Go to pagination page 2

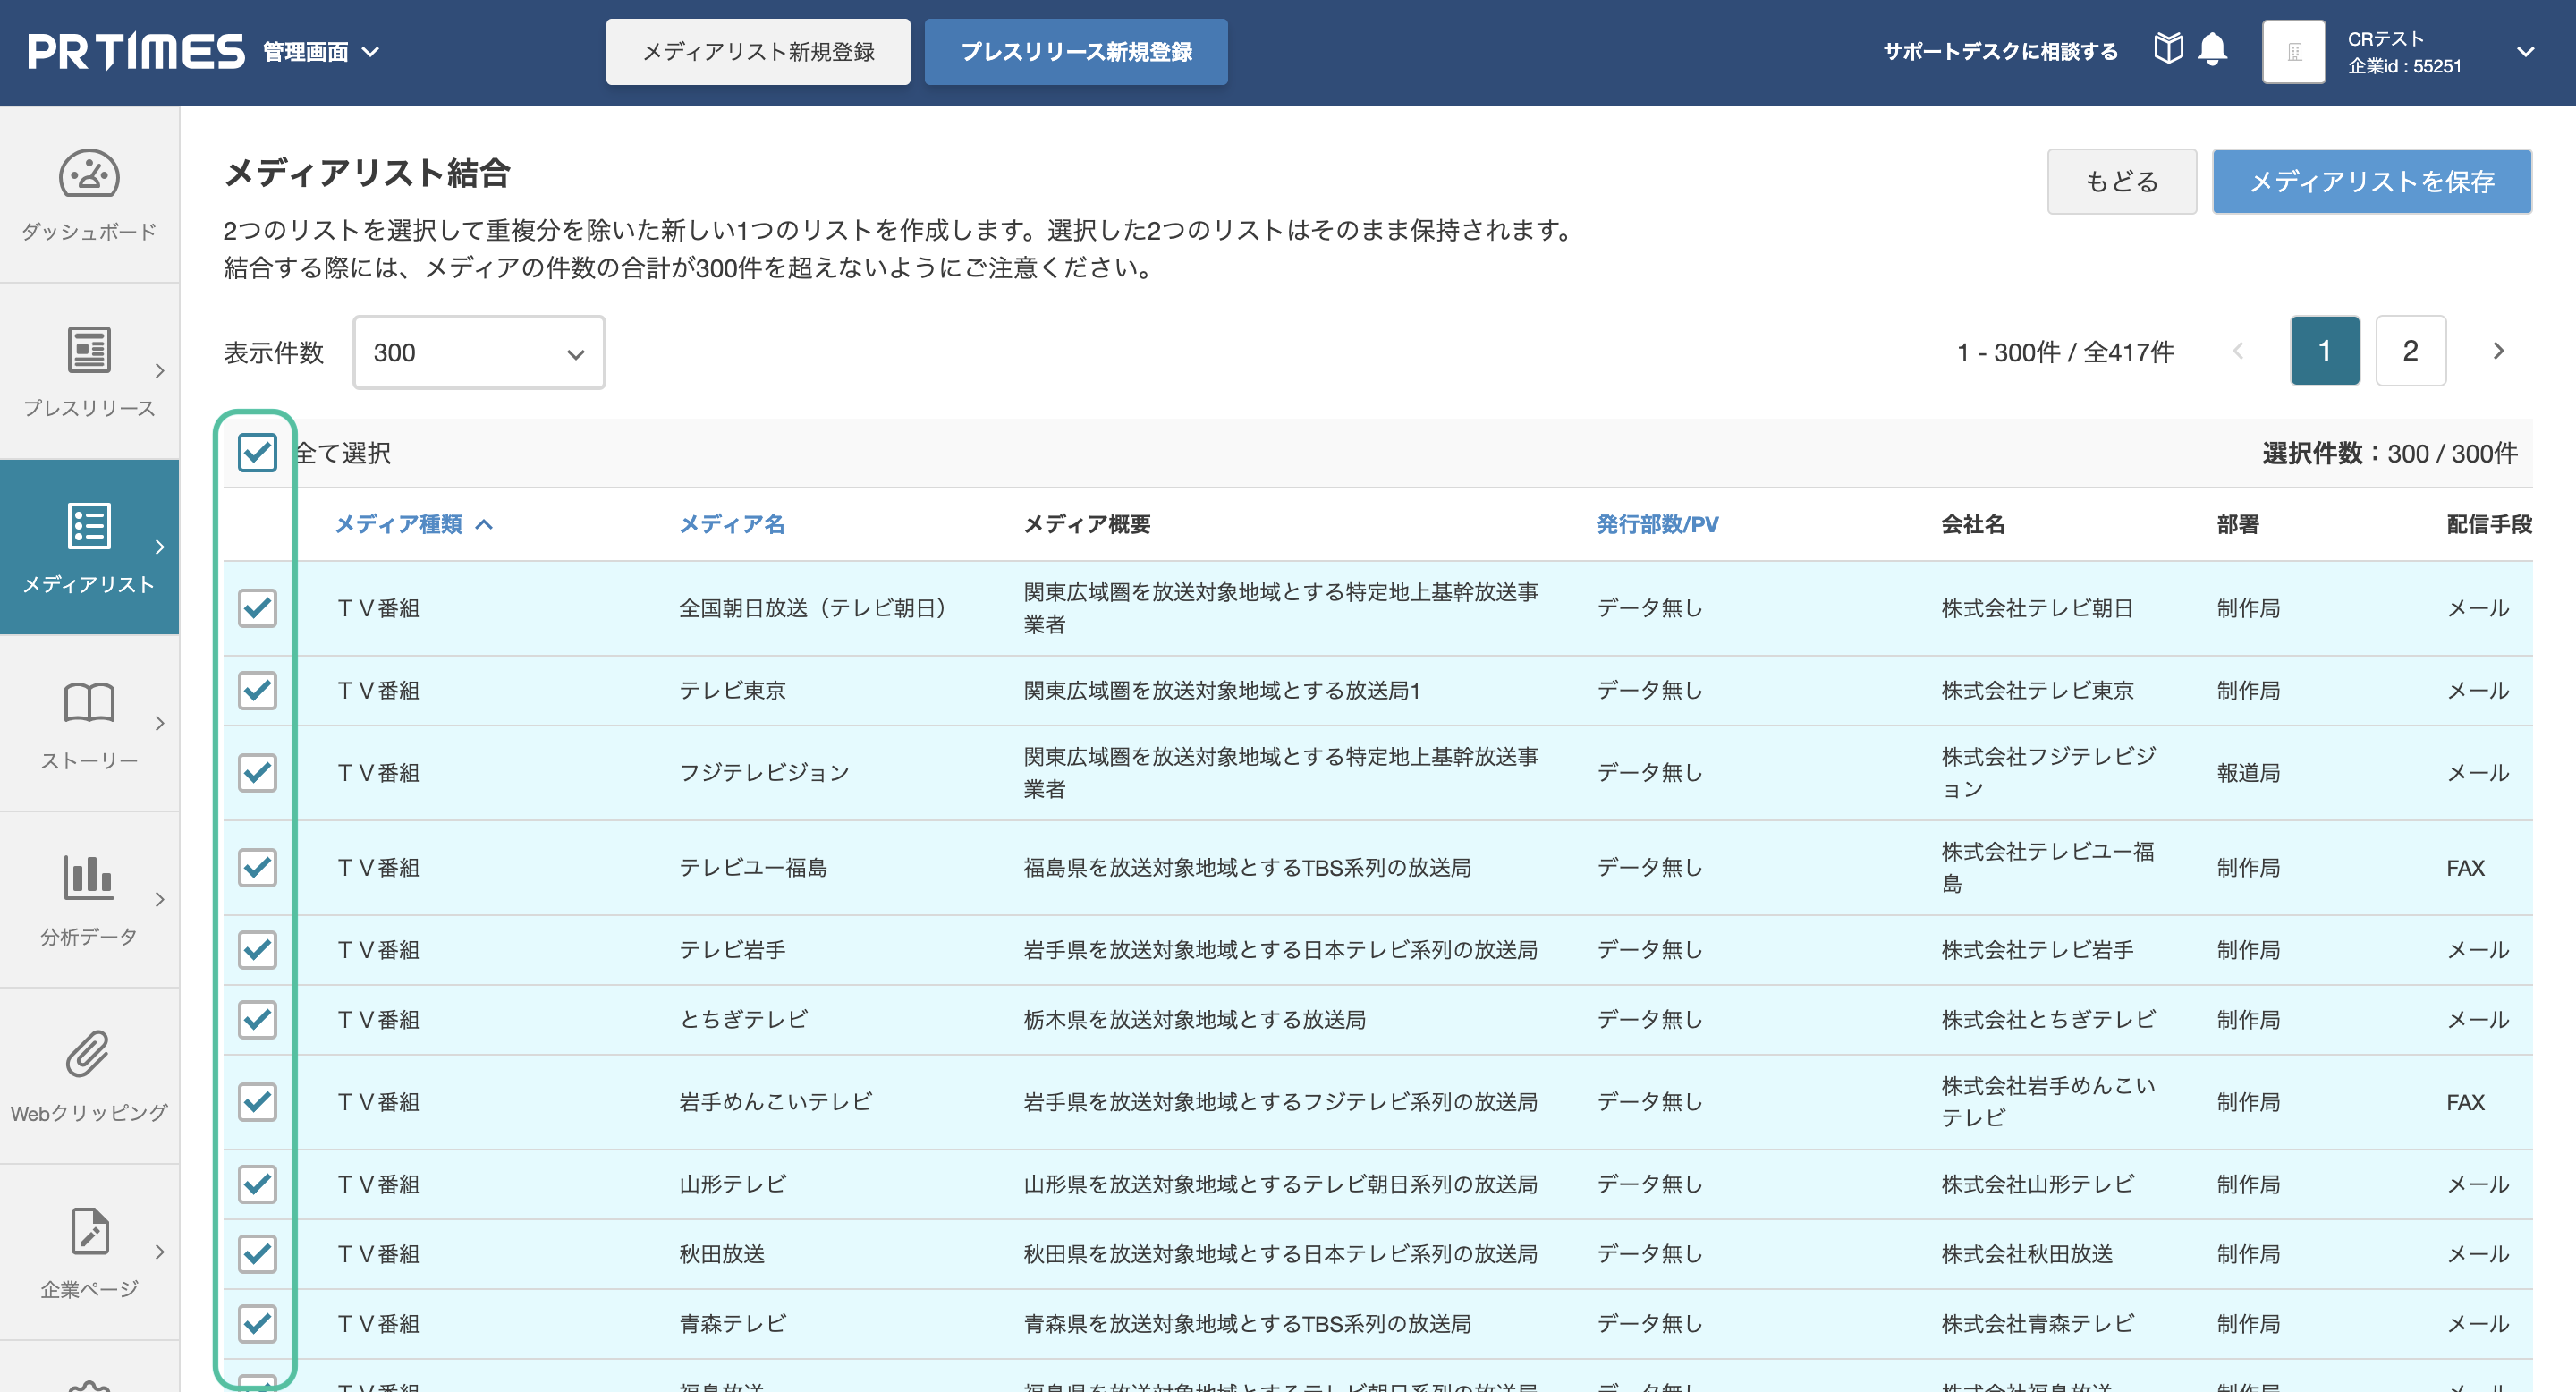(2410, 351)
